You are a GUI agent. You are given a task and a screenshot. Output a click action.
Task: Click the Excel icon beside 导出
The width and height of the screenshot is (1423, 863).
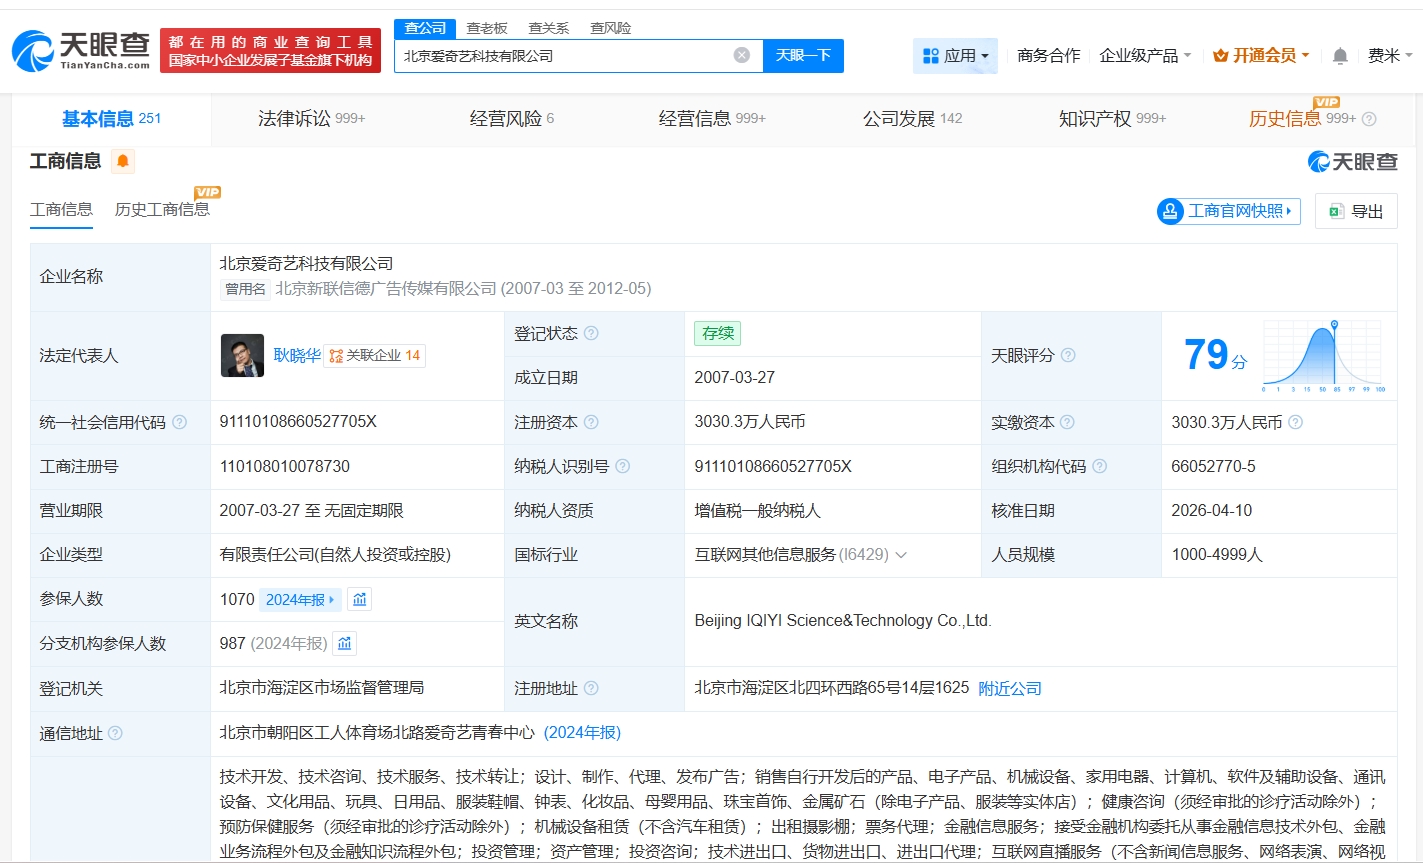1334,211
